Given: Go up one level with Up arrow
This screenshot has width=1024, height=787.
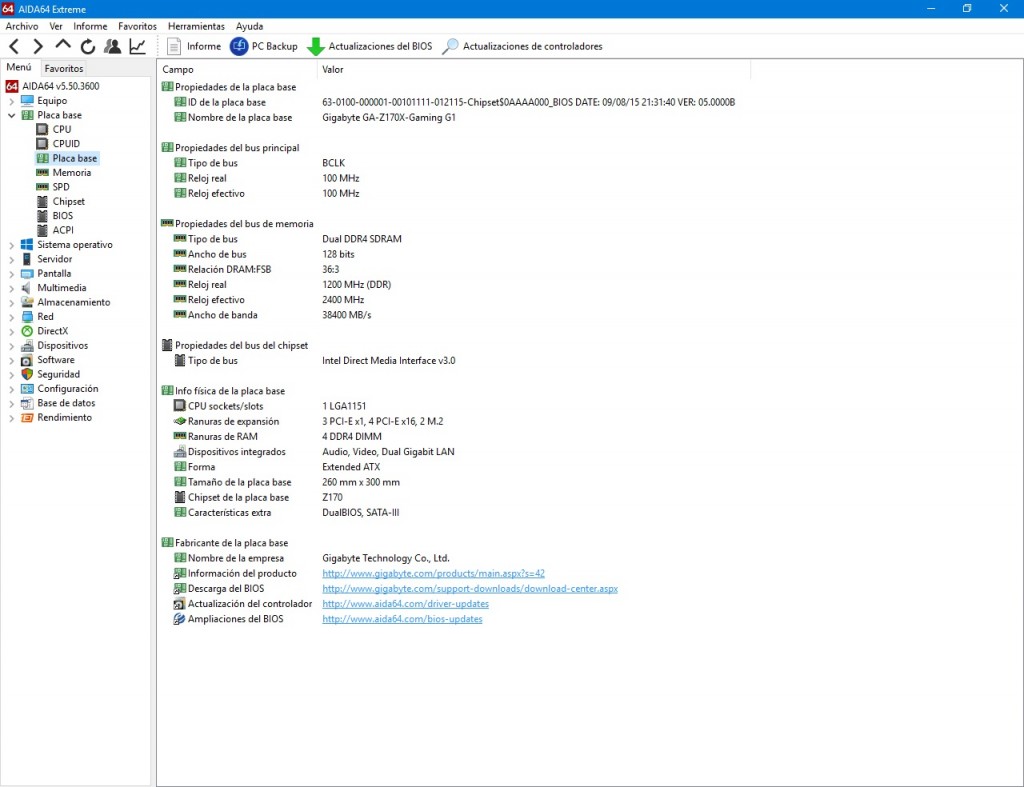Looking at the screenshot, I should [x=63, y=46].
